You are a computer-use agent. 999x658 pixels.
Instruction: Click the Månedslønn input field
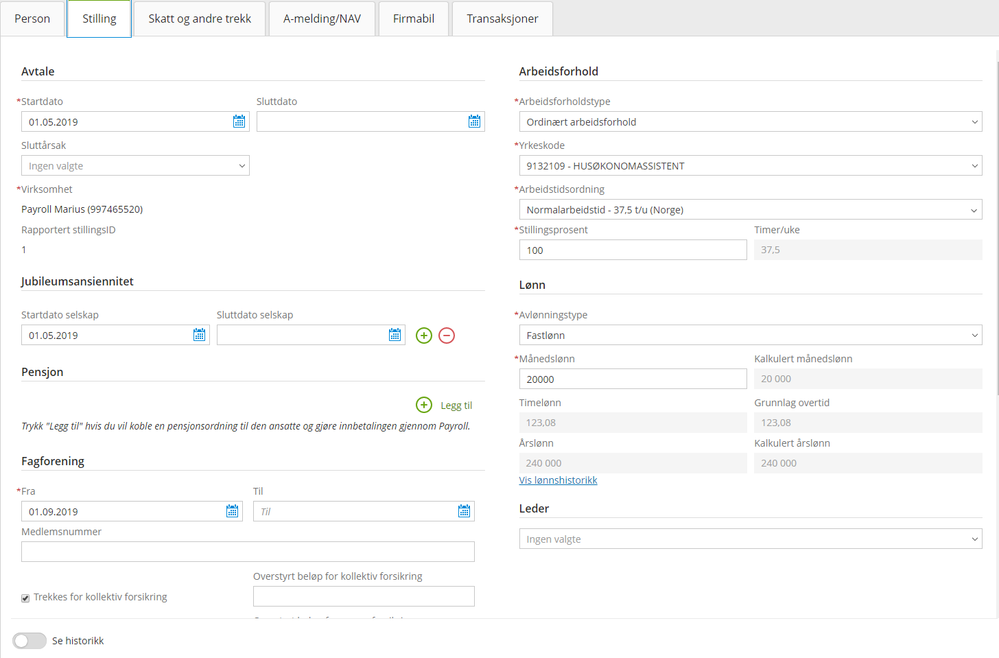pyautogui.click(x=633, y=379)
